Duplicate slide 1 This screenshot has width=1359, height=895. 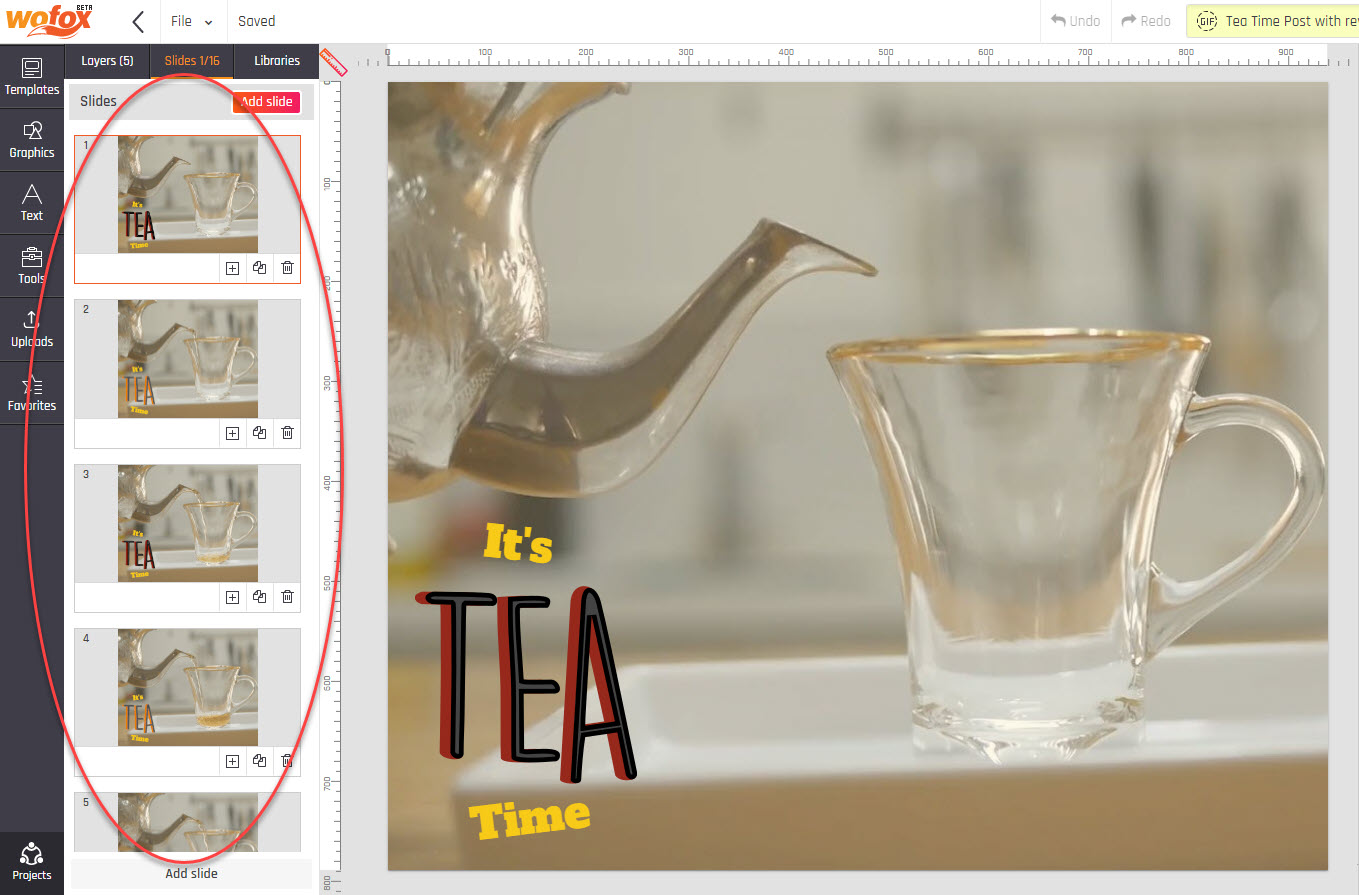(260, 268)
